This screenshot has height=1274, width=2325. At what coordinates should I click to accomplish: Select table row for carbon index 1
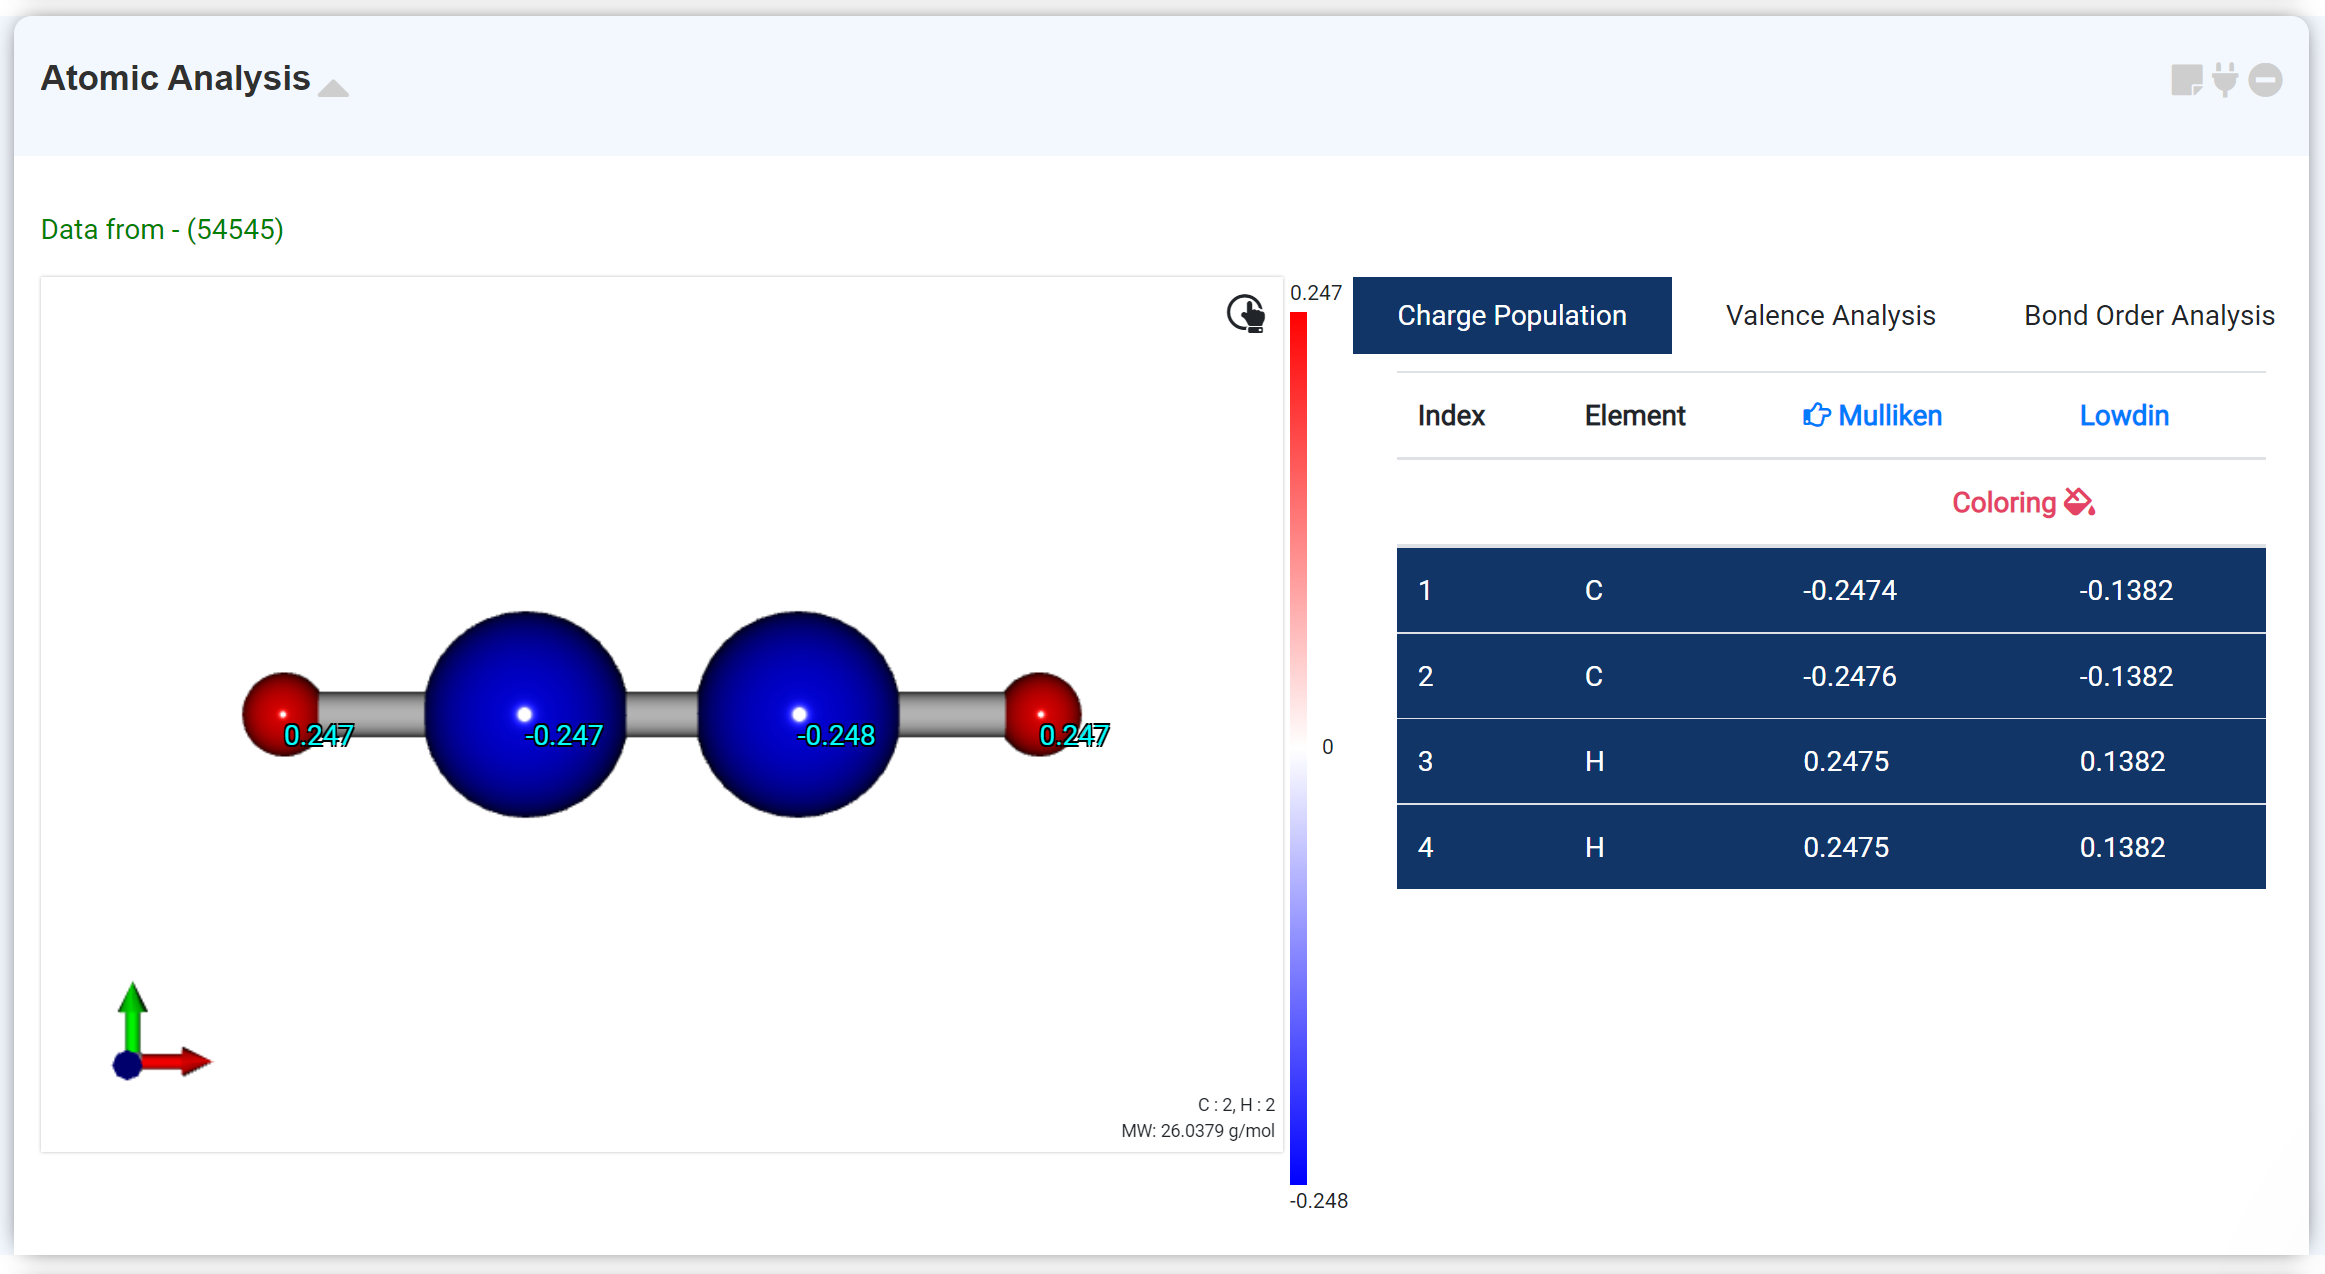point(1830,590)
